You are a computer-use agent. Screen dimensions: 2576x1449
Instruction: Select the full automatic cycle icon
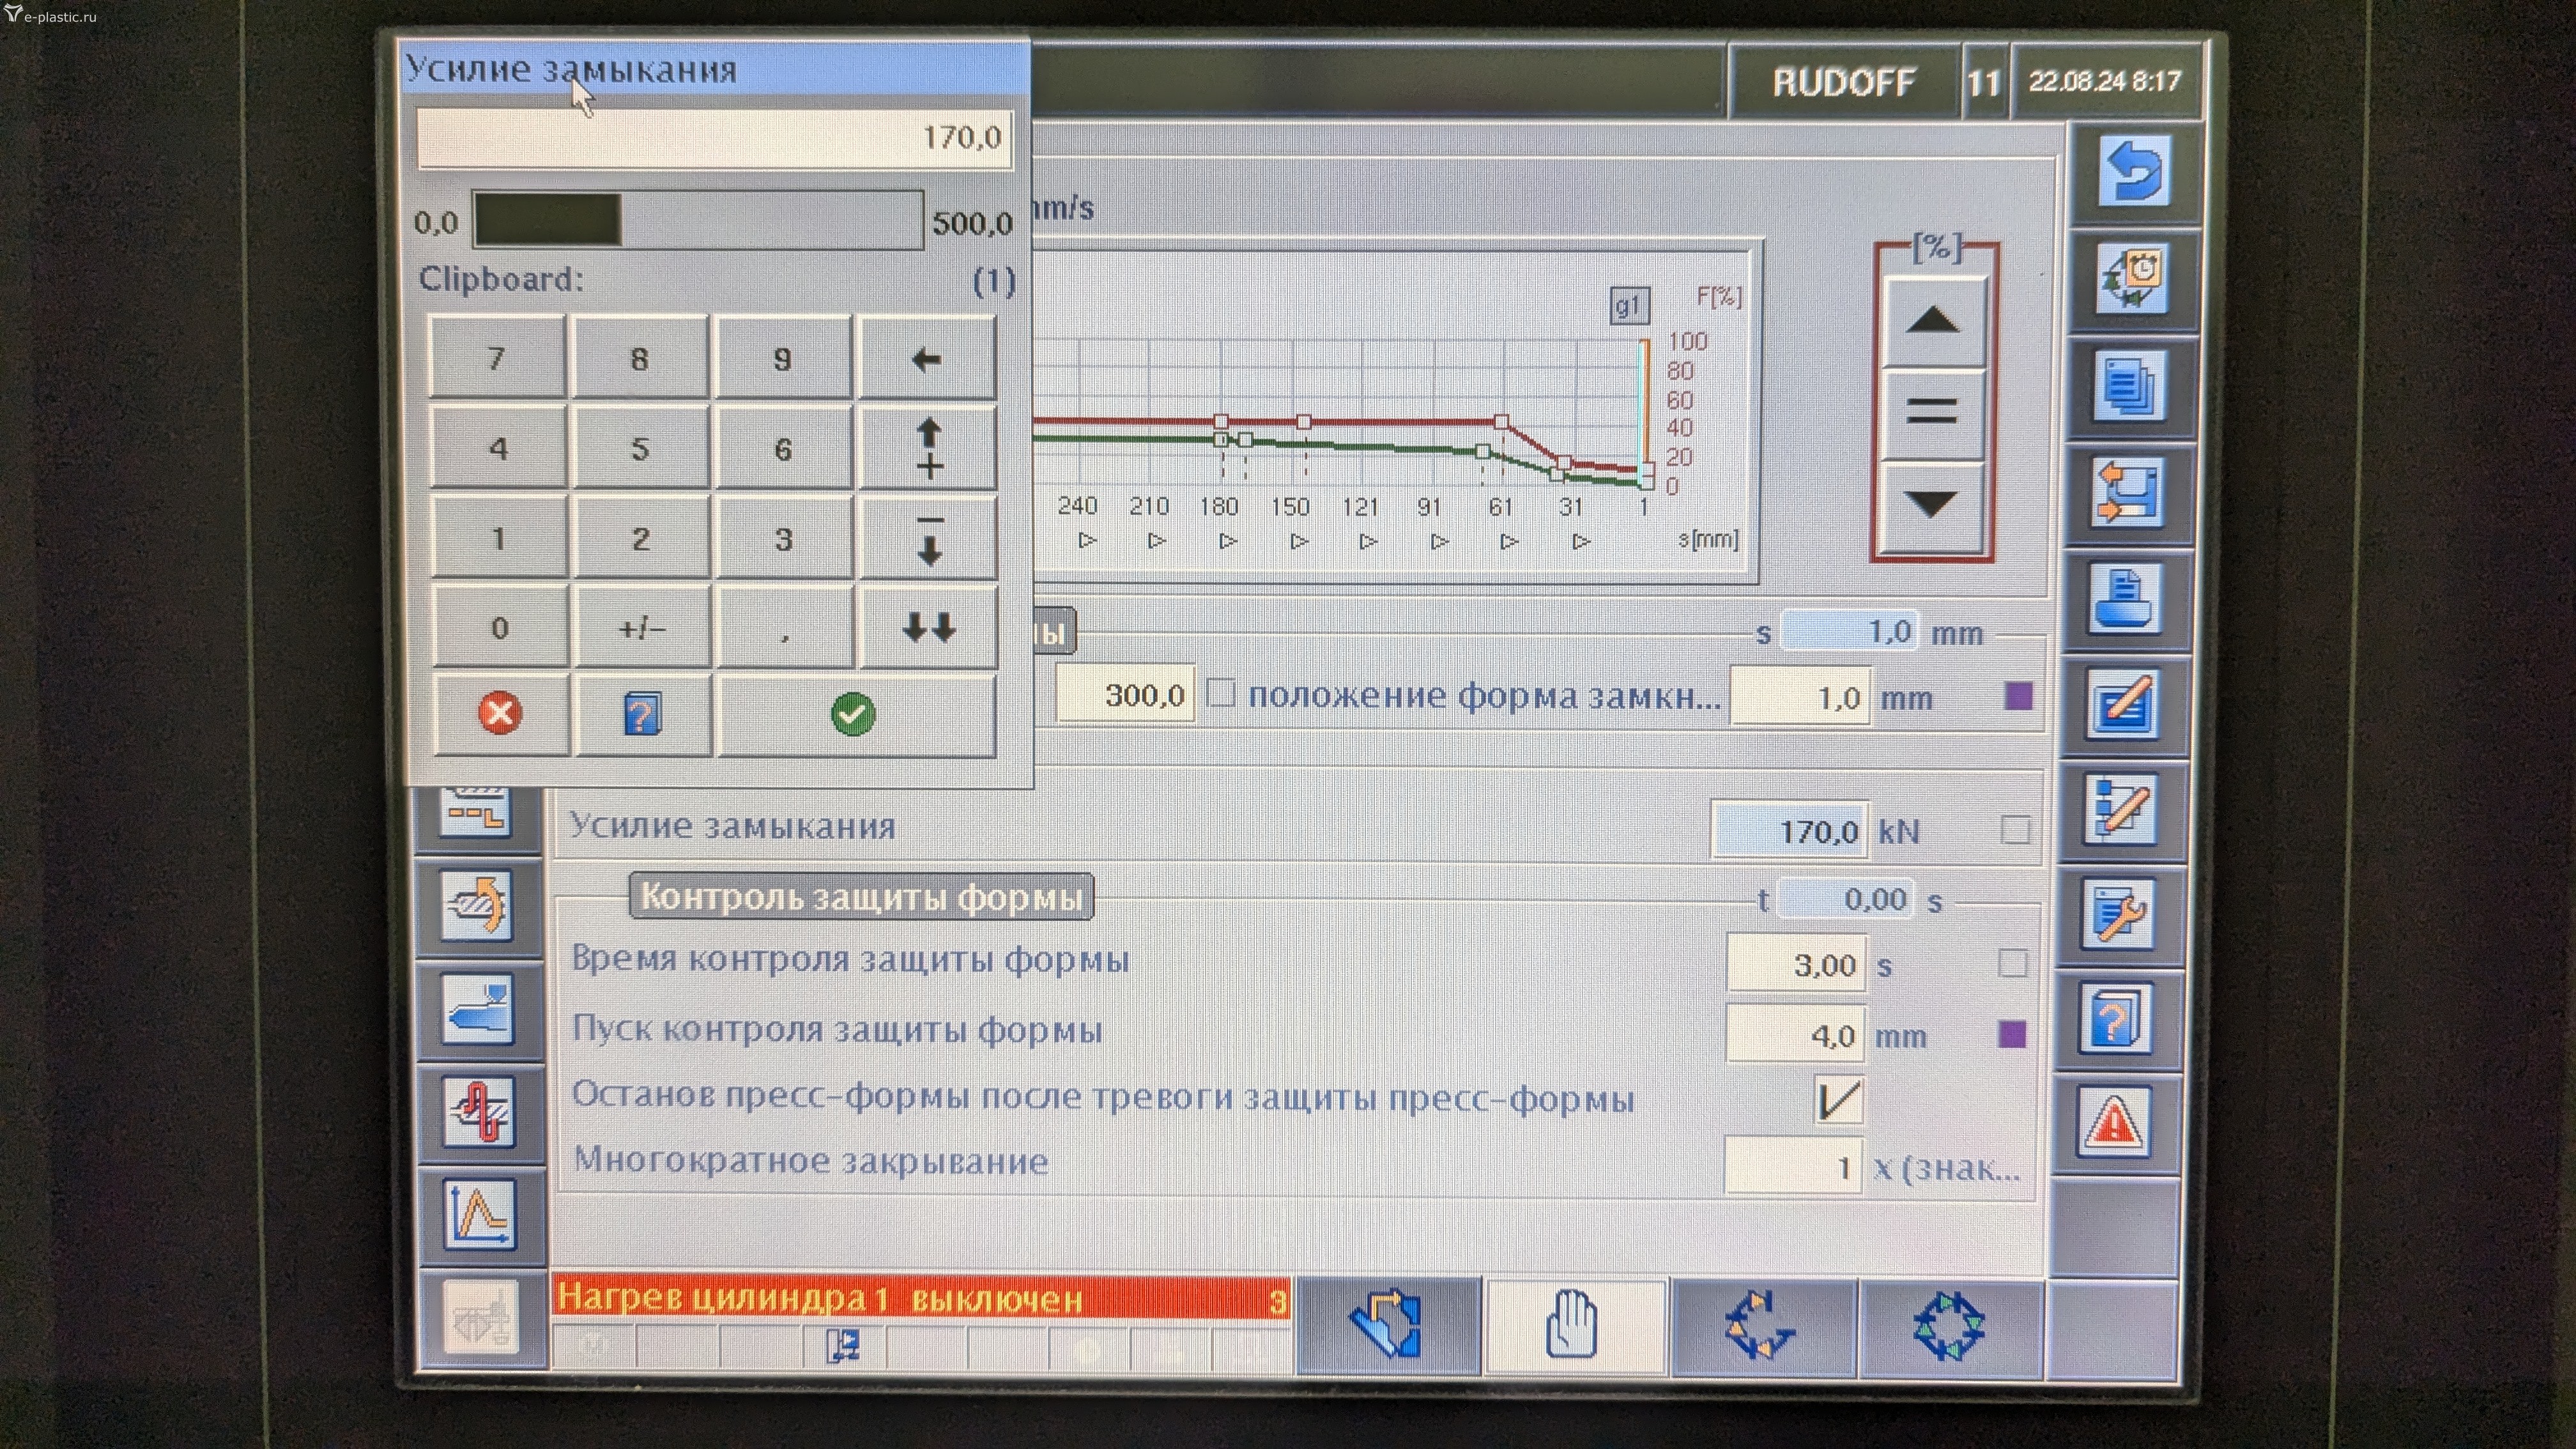1947,1326
